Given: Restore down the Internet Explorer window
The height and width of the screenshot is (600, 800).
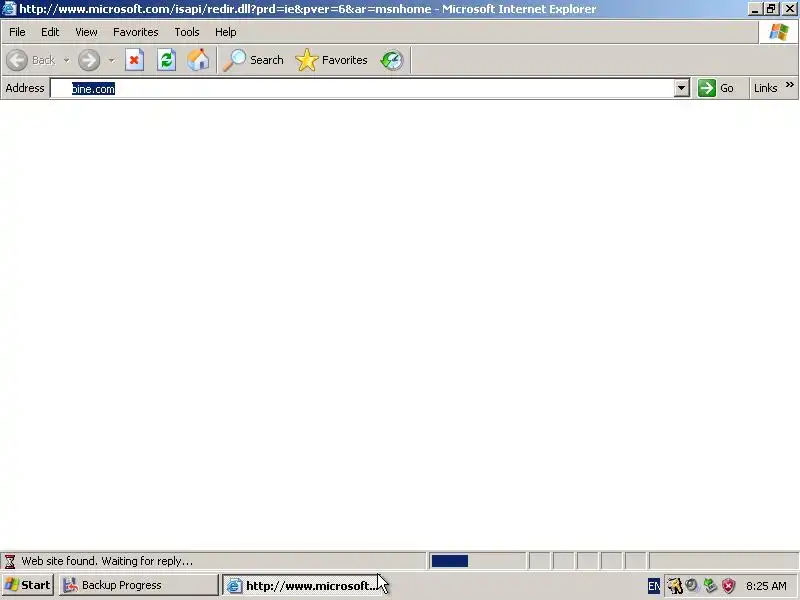Looking at the screenshot, I should (x=771, y=9).
